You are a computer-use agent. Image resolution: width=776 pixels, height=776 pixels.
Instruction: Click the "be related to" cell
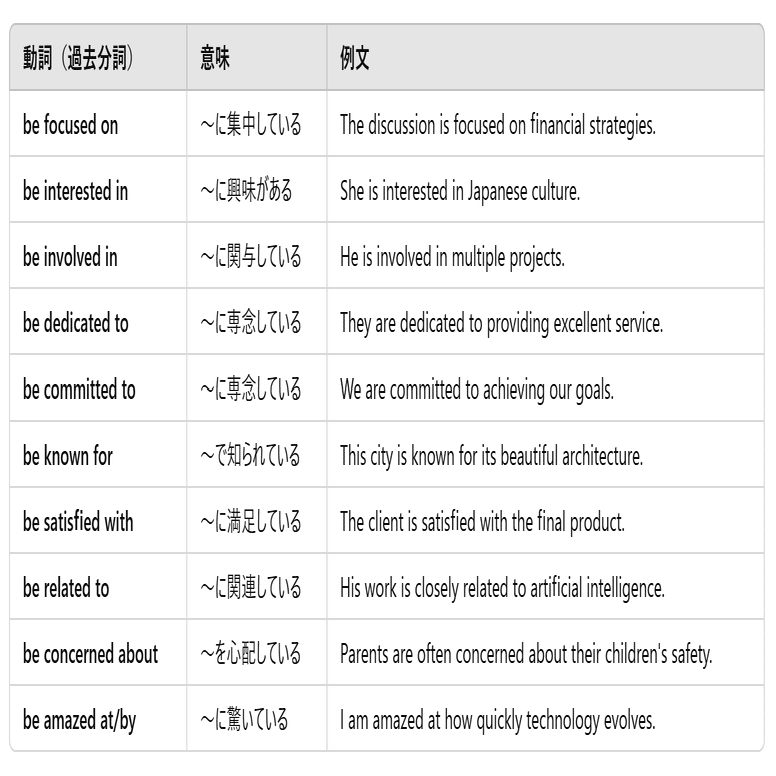click(x=66, y=587)
